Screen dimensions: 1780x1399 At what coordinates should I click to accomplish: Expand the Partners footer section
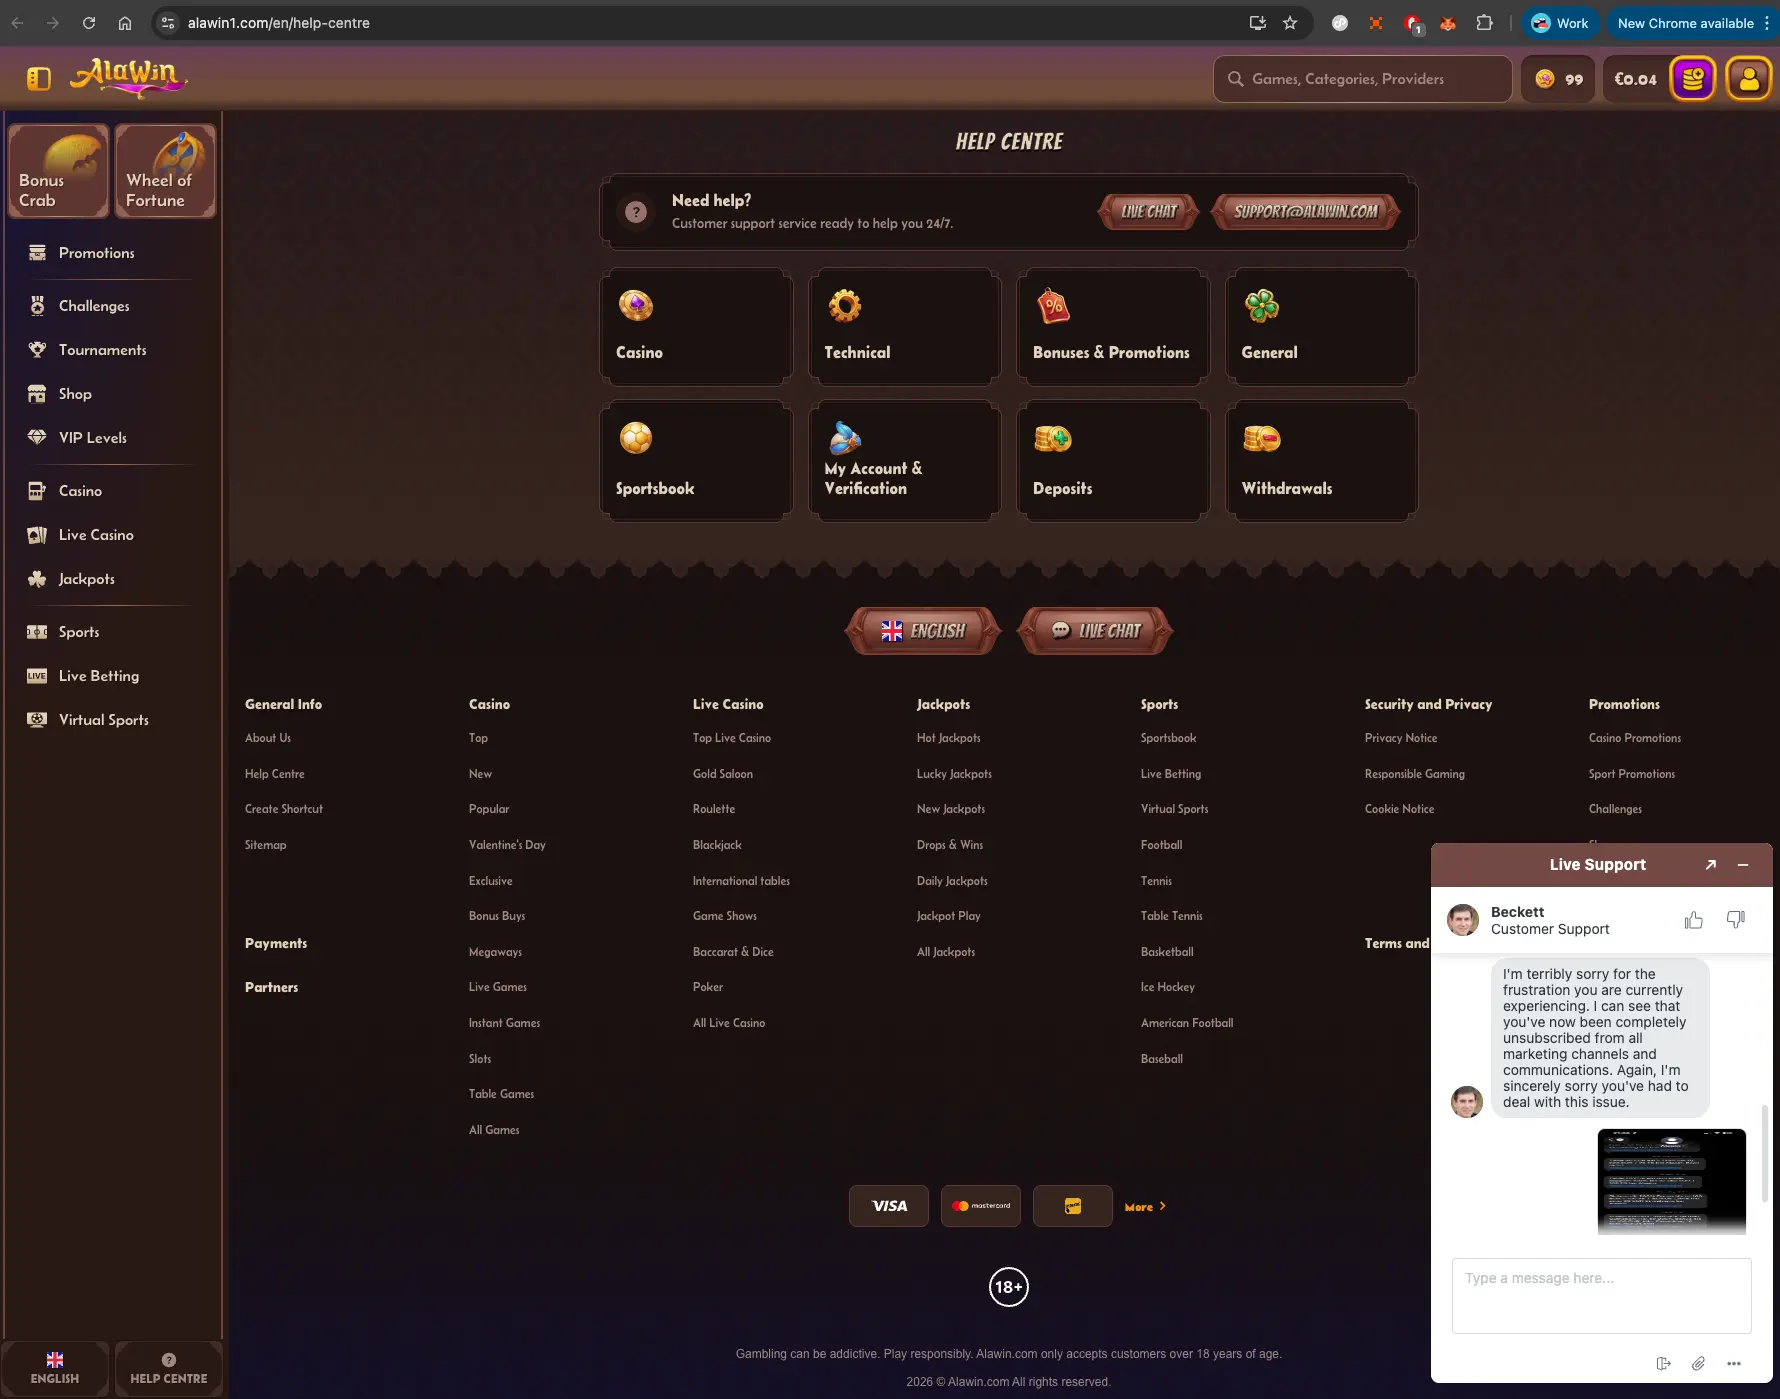click(x=271, y=988)
